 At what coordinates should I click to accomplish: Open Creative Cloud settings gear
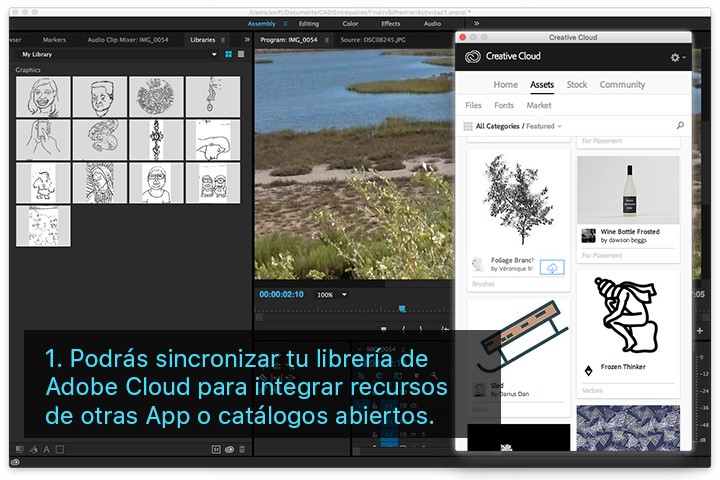pyautogui.click(x=675, y=57)
